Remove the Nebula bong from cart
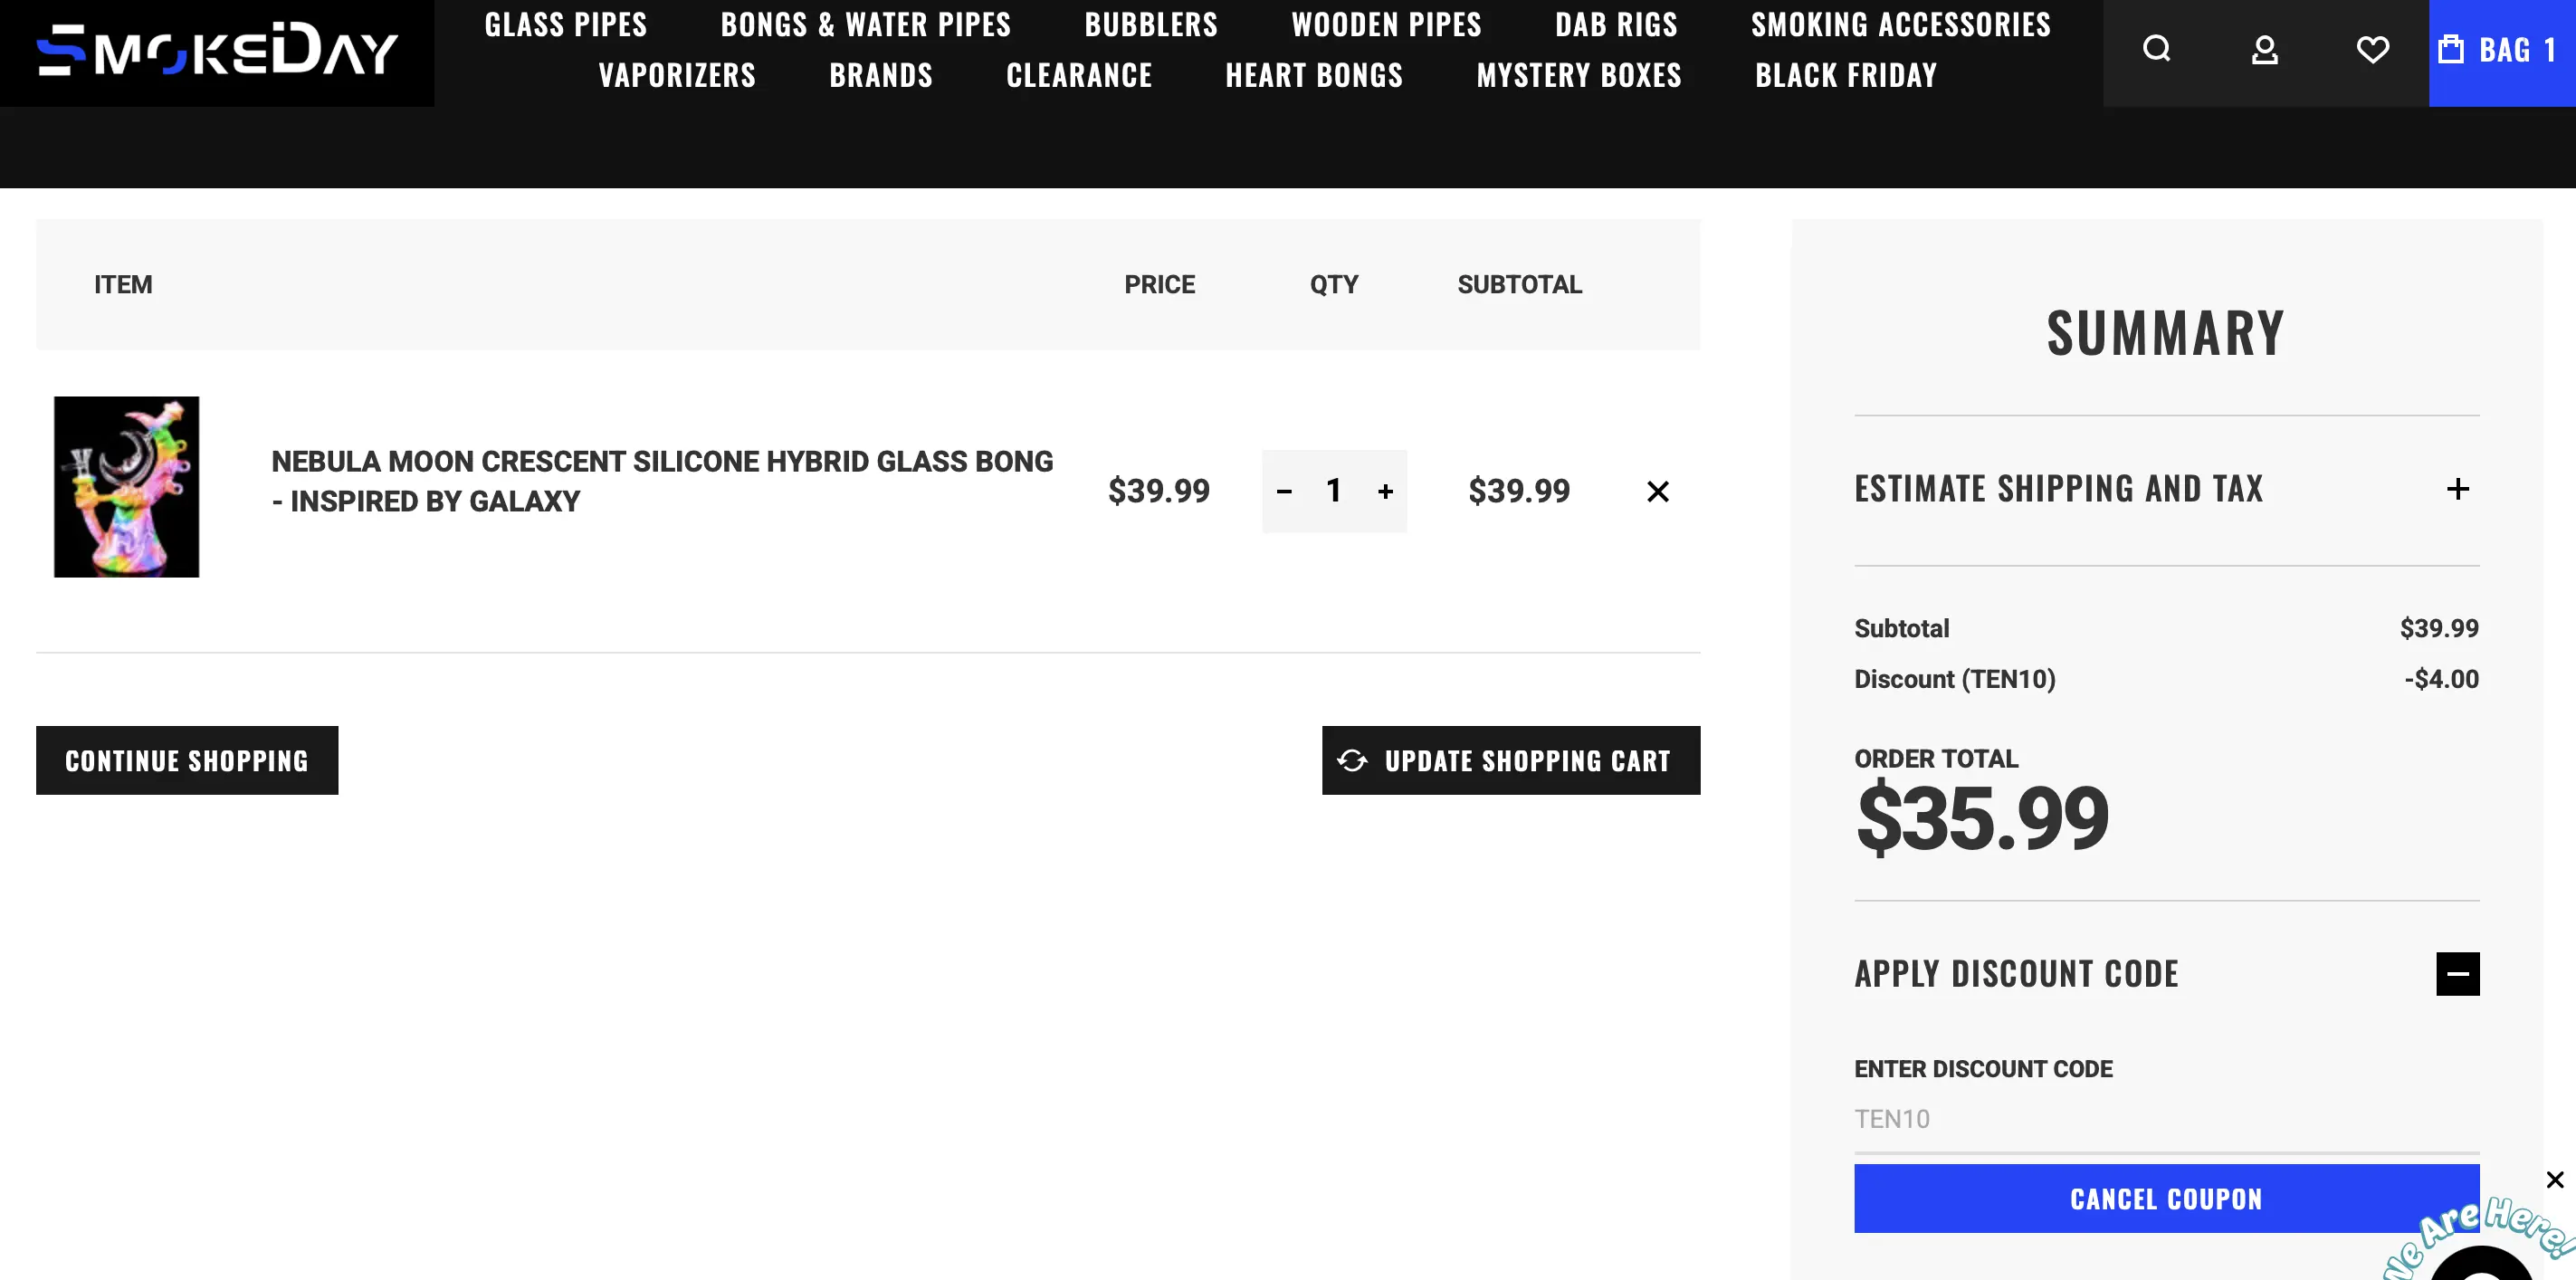 click(x=1658, y=491)
